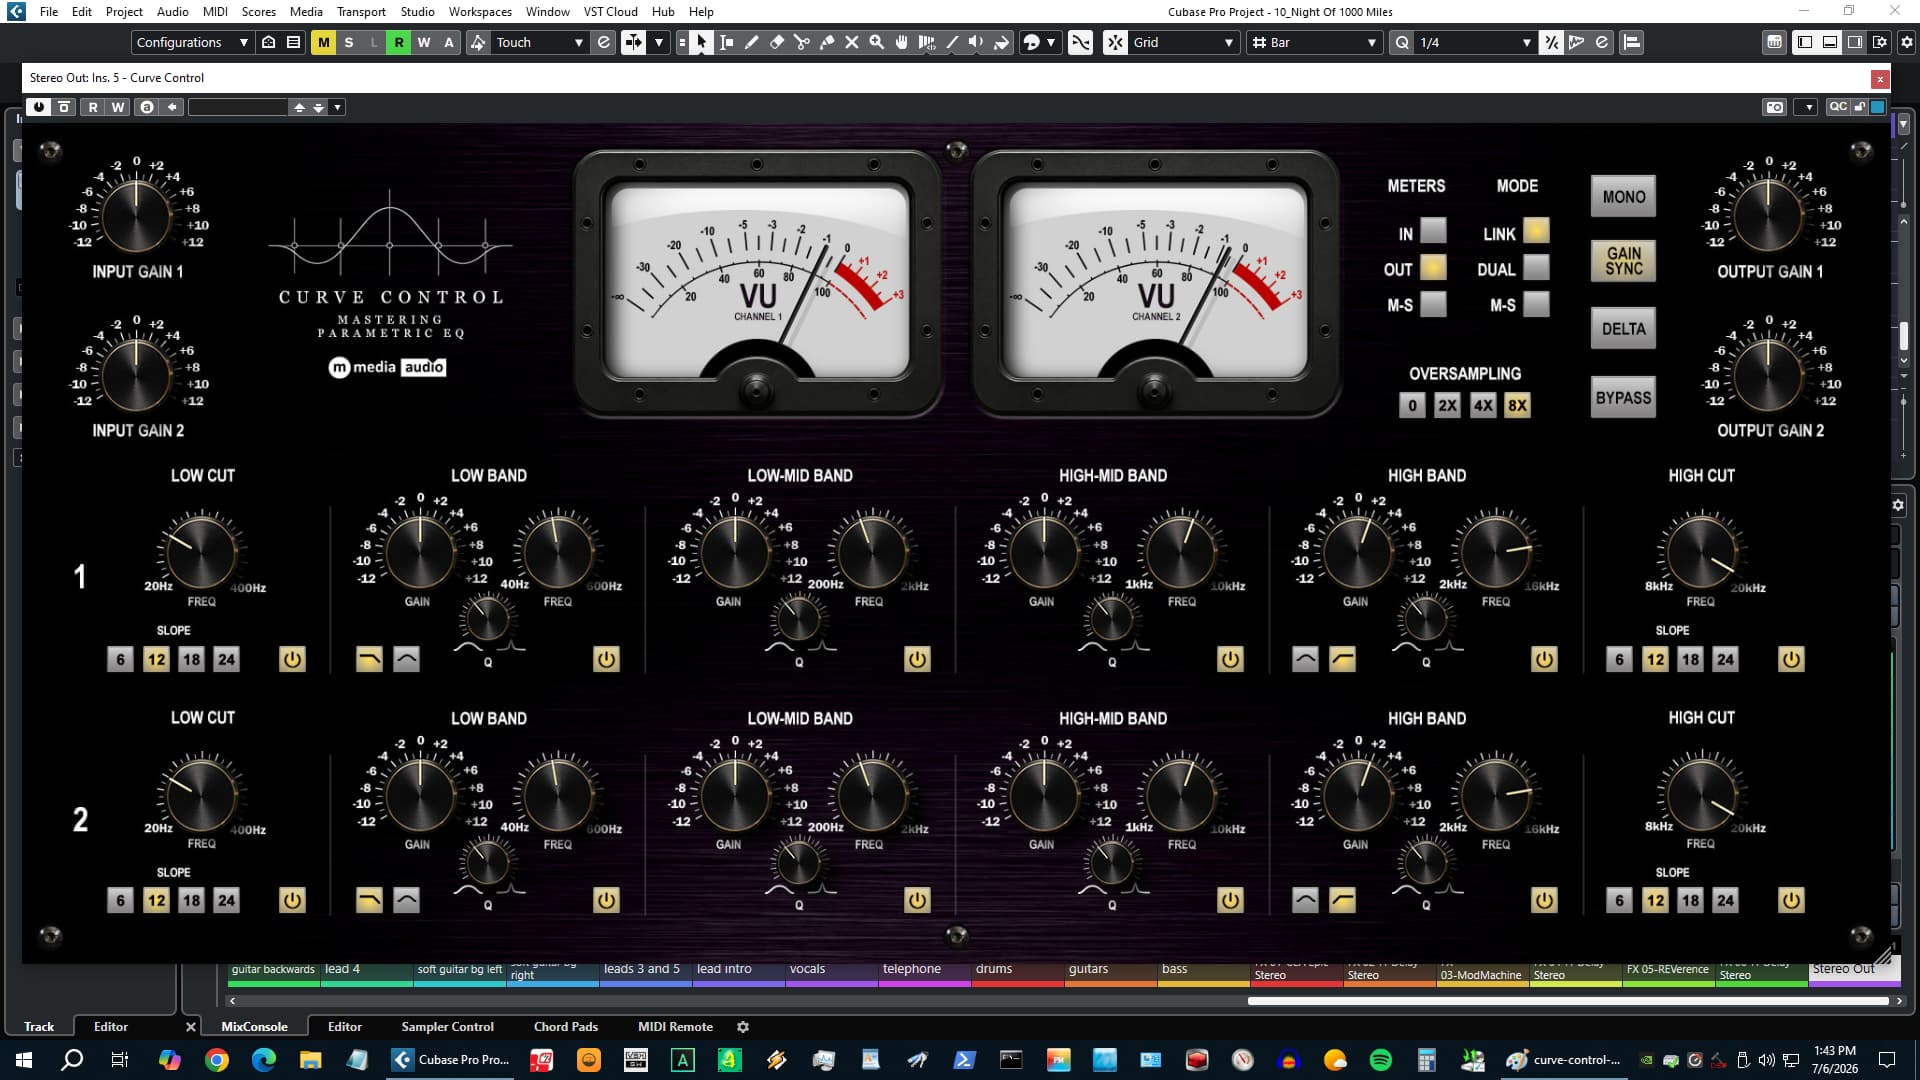This screenshot has height=1080, width=1920.
Task: Click the INPUT GAIN 1 knob
Action: (137, 214)
